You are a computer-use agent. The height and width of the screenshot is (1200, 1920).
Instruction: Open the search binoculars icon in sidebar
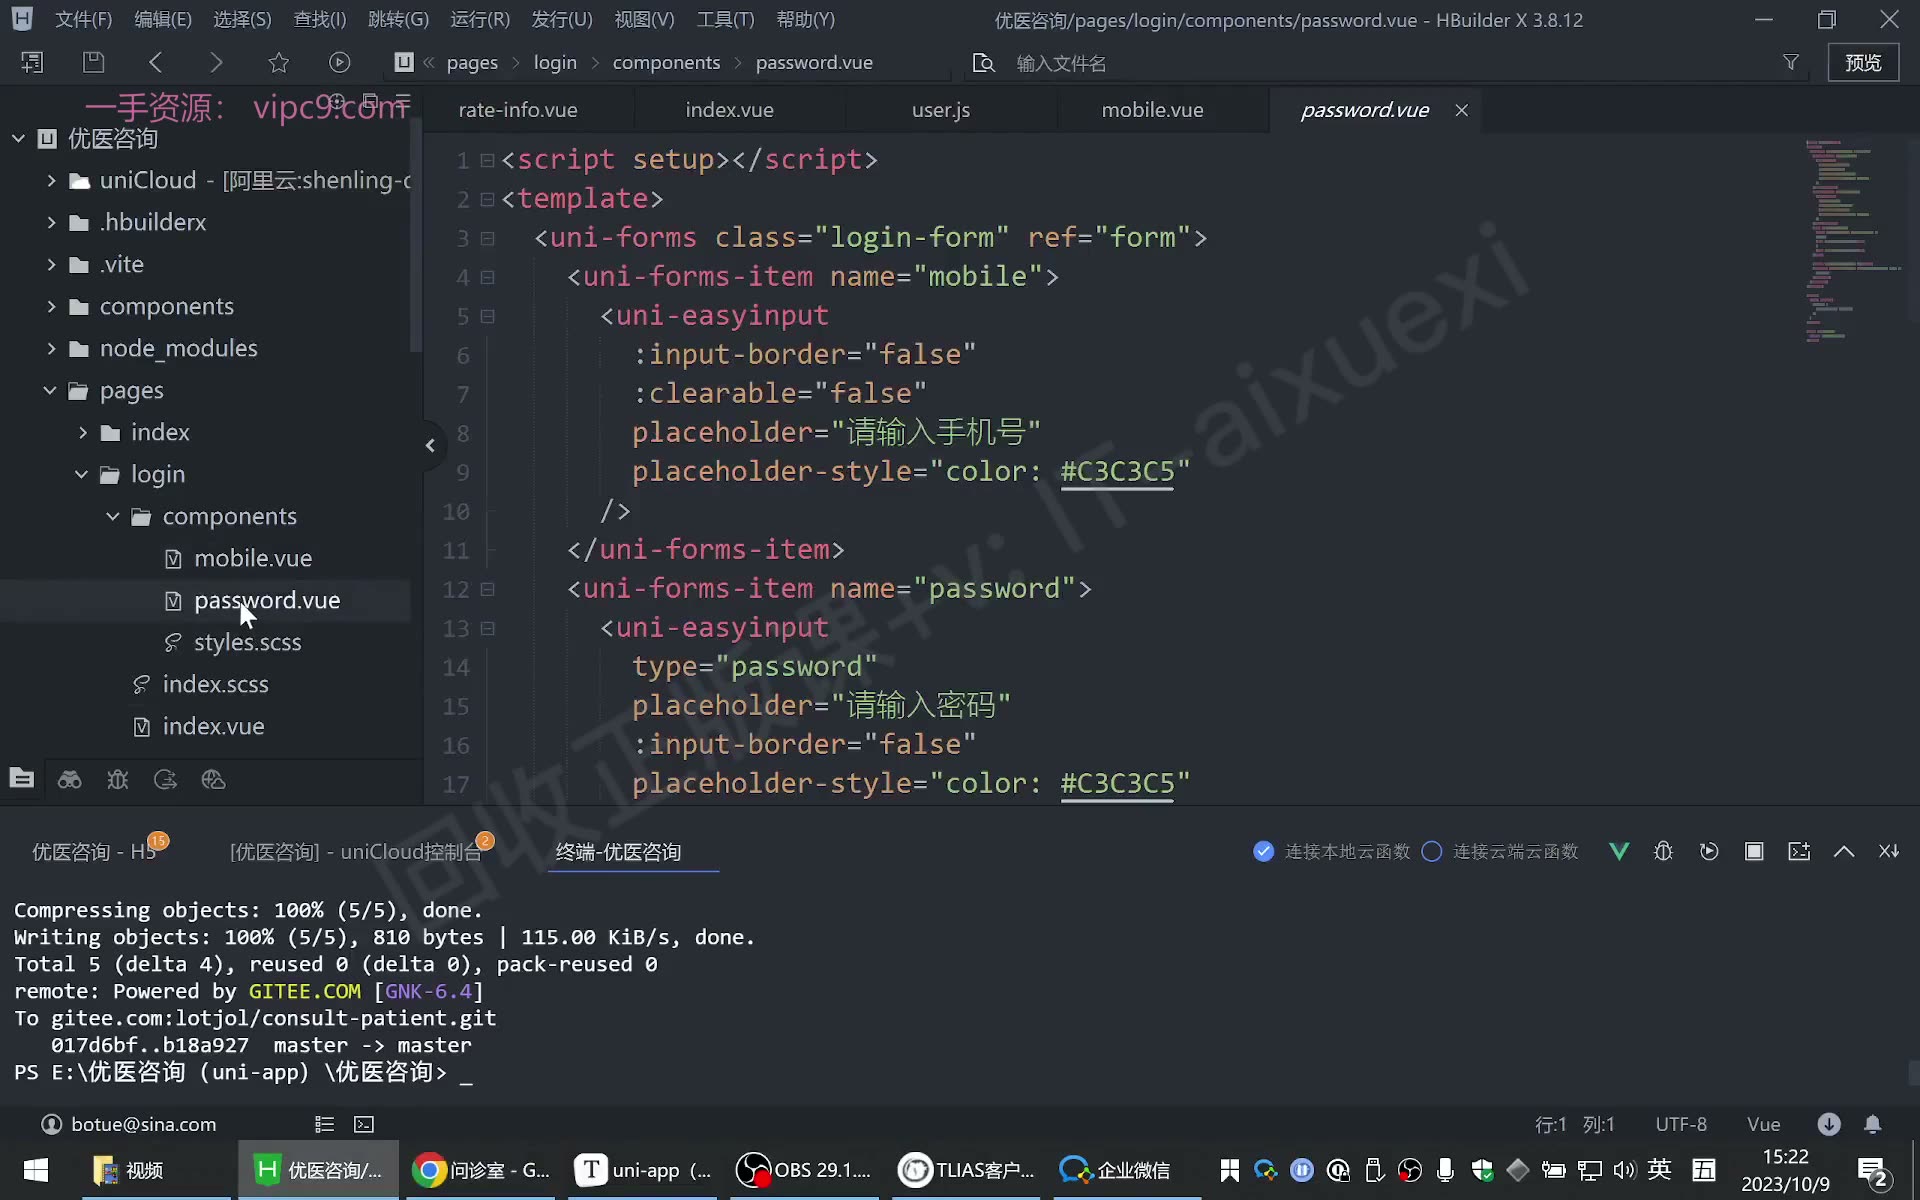(x=69, y=780)
